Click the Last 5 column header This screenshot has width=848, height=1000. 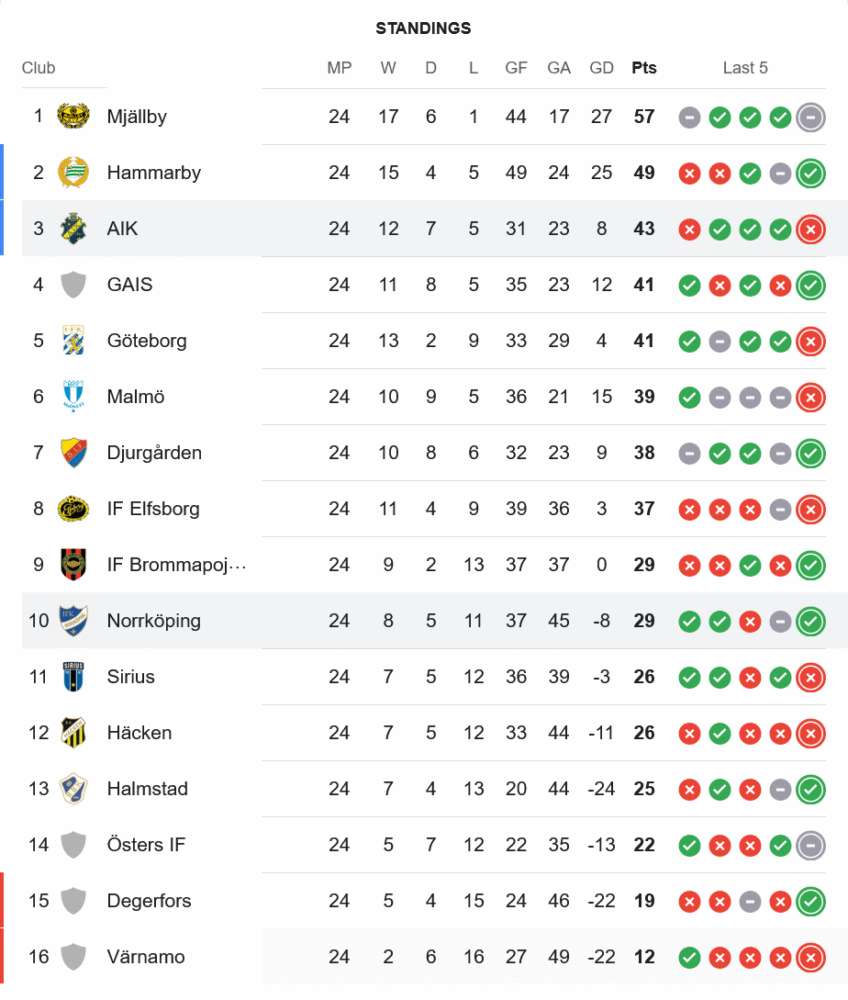point(745,68)
